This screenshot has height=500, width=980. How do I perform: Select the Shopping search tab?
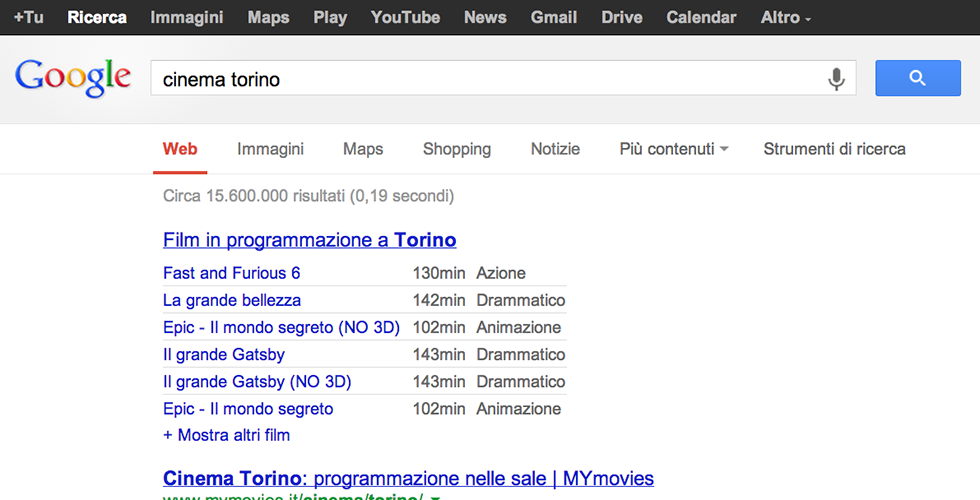pyautogui.click(x=456, y=149)
